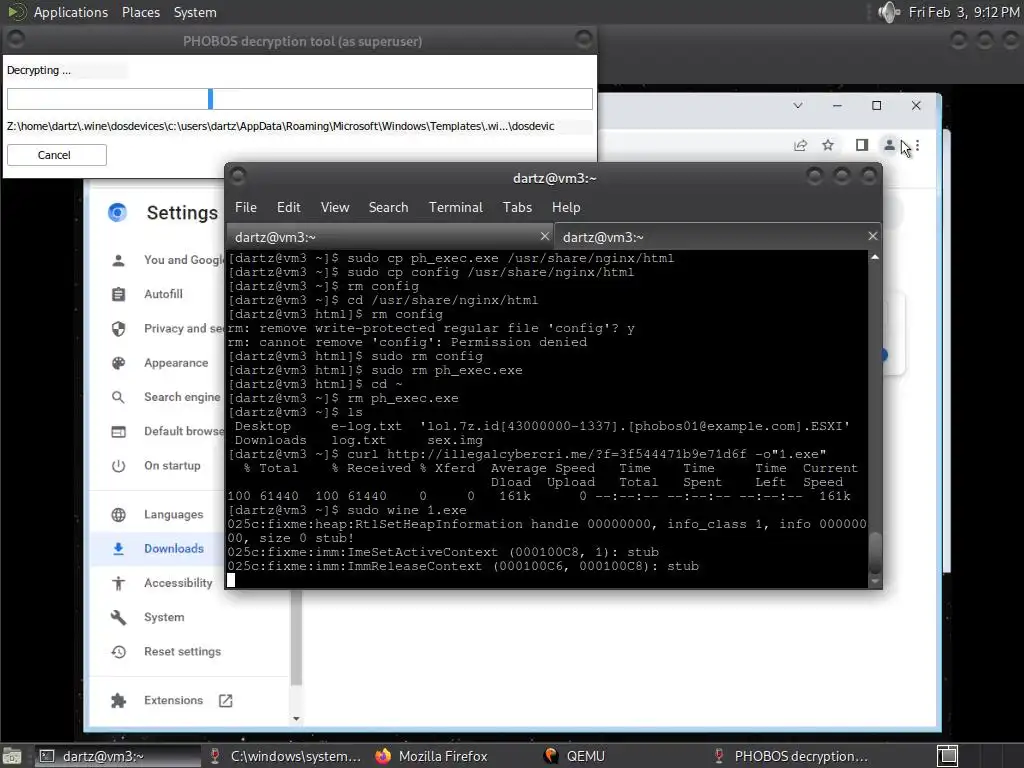This screenshot has width=1024, height=768.
Task: Switch to Mozilla Firefox taskbar entry
Action: tap(432, 756)
